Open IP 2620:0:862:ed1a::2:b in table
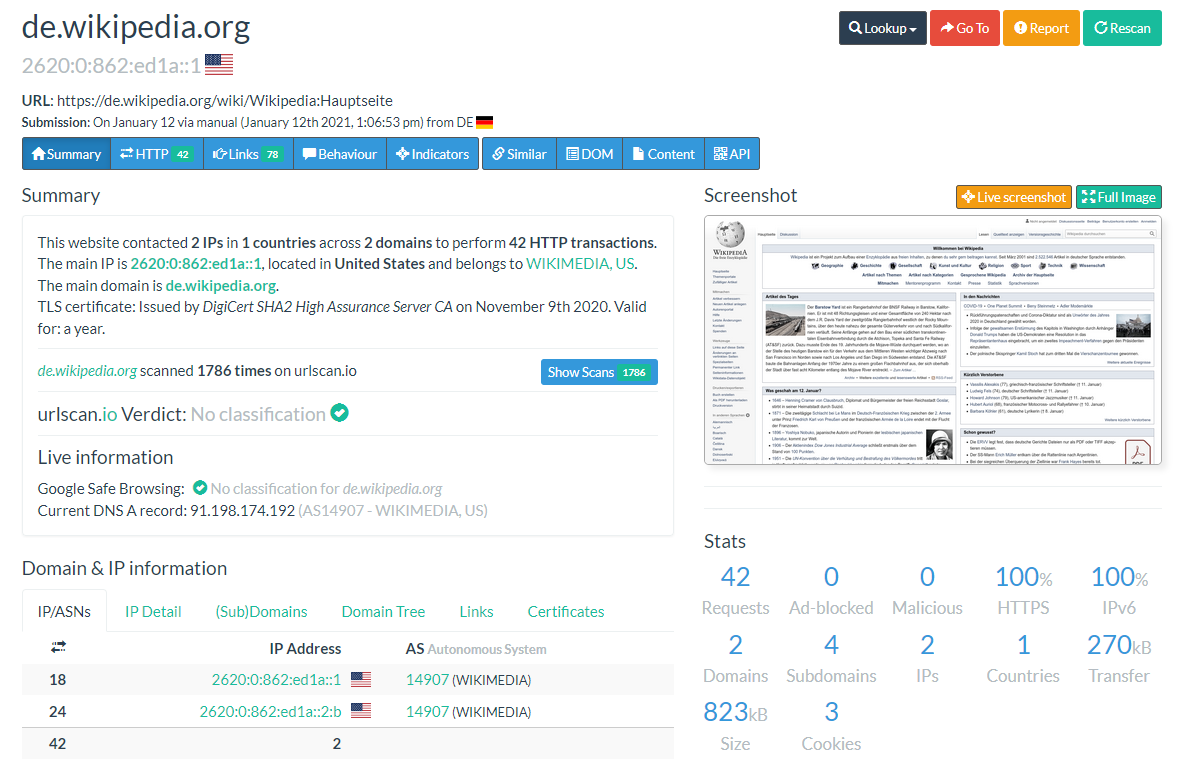 (x=270, y=711)
